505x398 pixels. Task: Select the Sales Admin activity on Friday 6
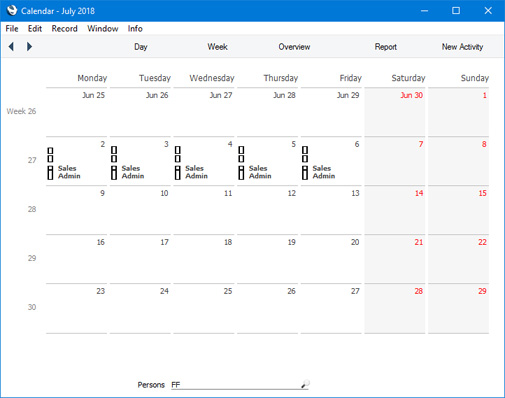click(324, 172)
